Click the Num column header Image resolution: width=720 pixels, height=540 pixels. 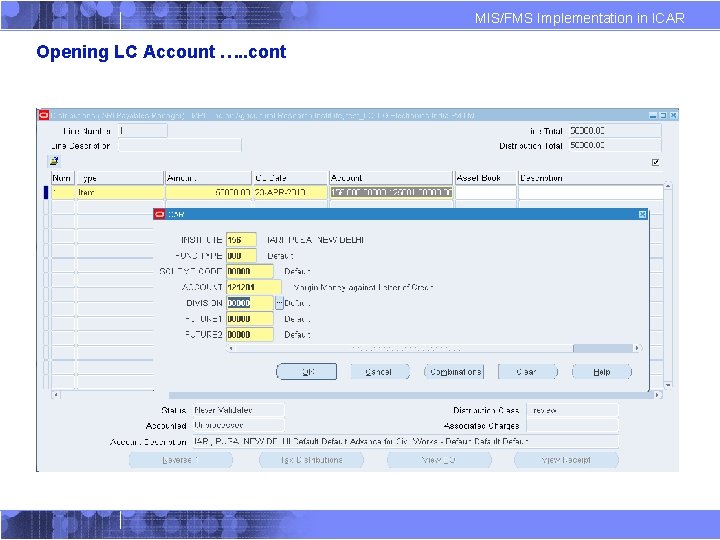[62, 178]
